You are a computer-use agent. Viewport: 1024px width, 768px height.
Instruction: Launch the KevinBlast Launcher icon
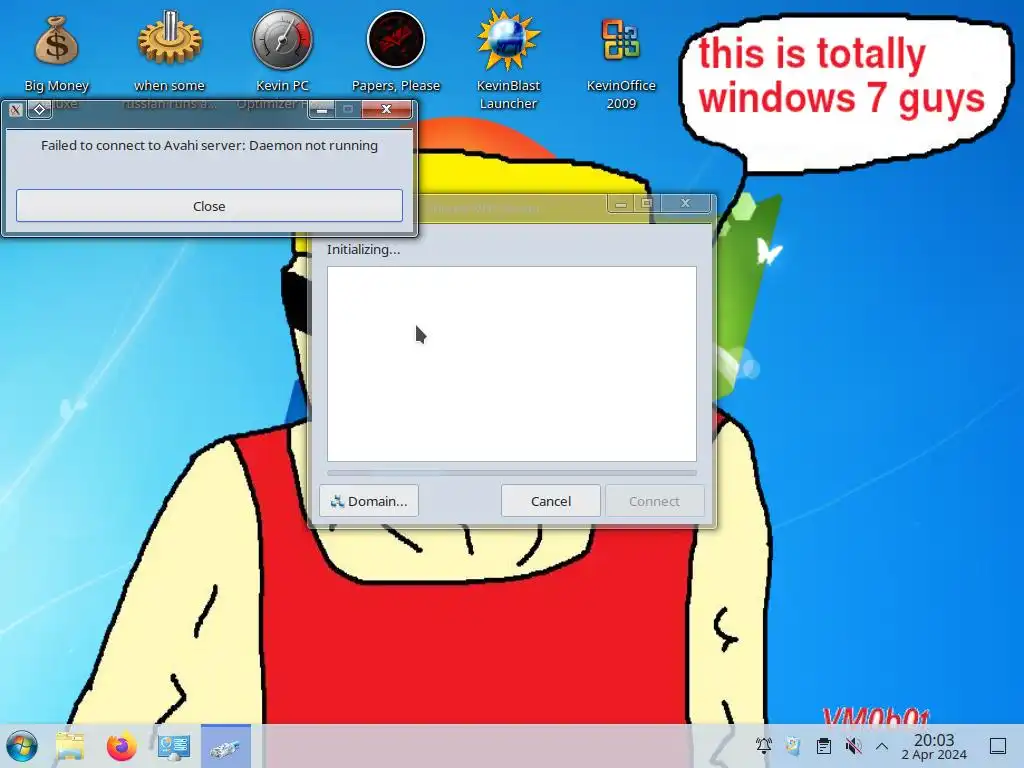[x=508, y=40]
